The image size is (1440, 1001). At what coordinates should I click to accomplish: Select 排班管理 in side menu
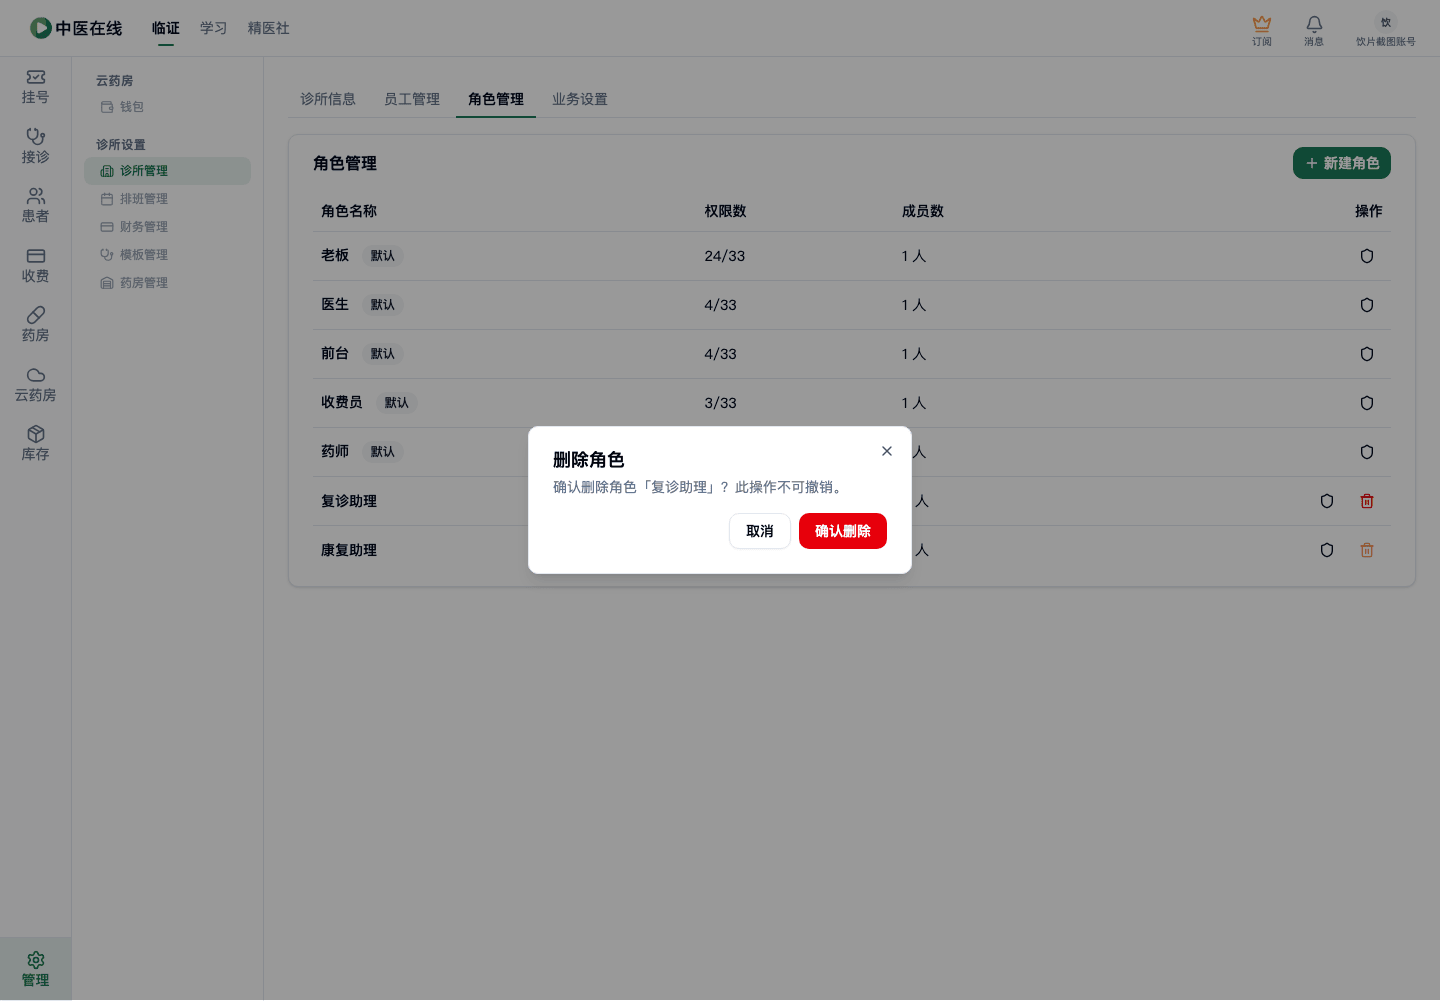pyautogui.click(x=167, y=199)
